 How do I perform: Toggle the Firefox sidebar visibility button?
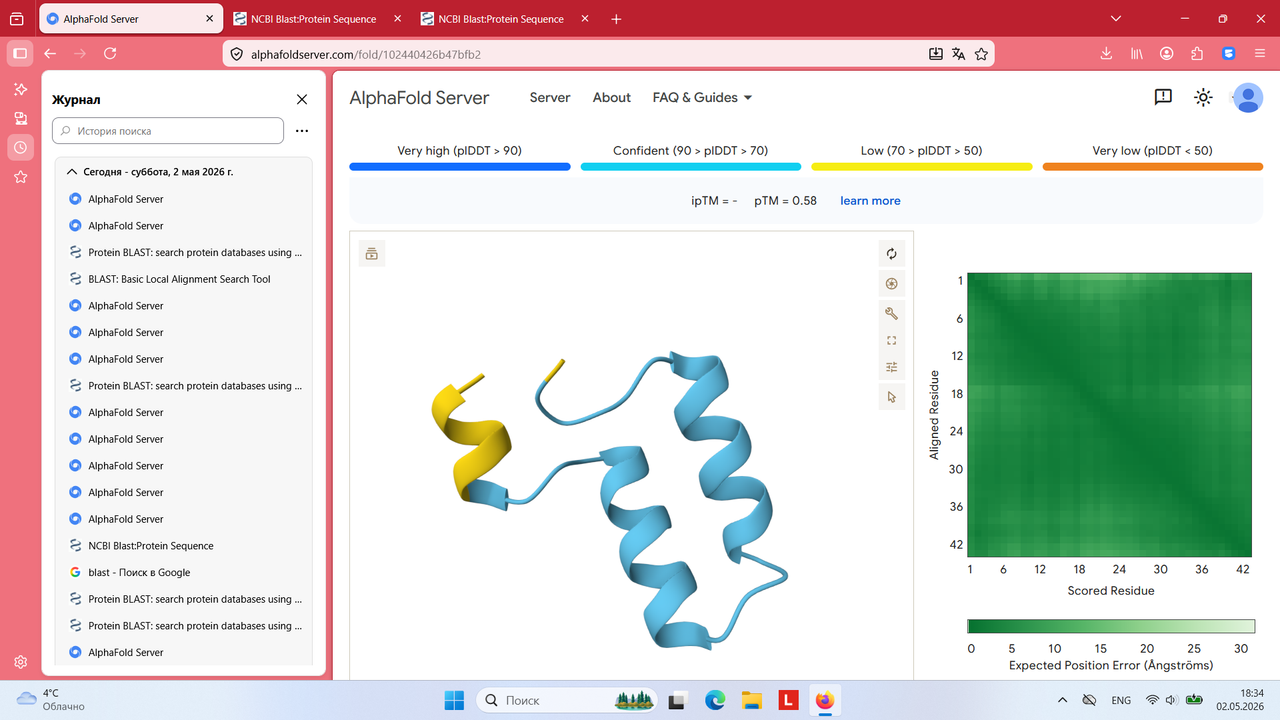pos(20,54)
